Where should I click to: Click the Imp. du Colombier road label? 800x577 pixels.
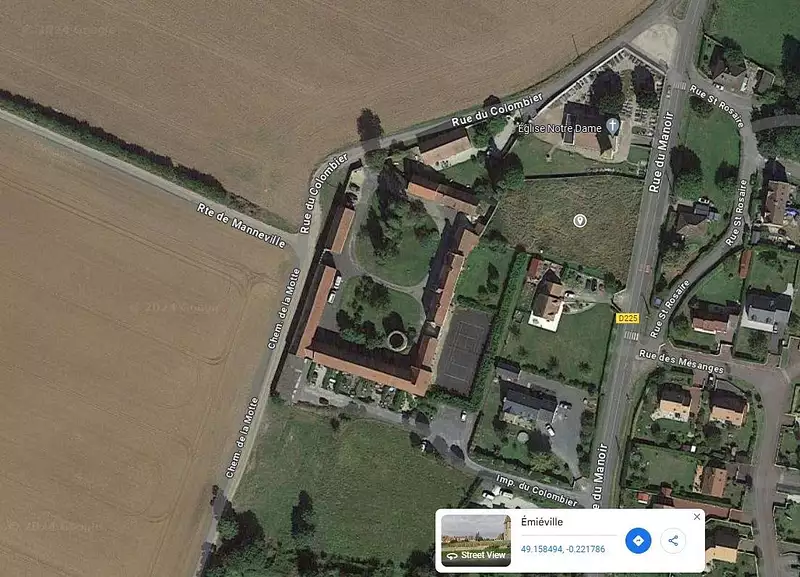[x=536, y=490]
